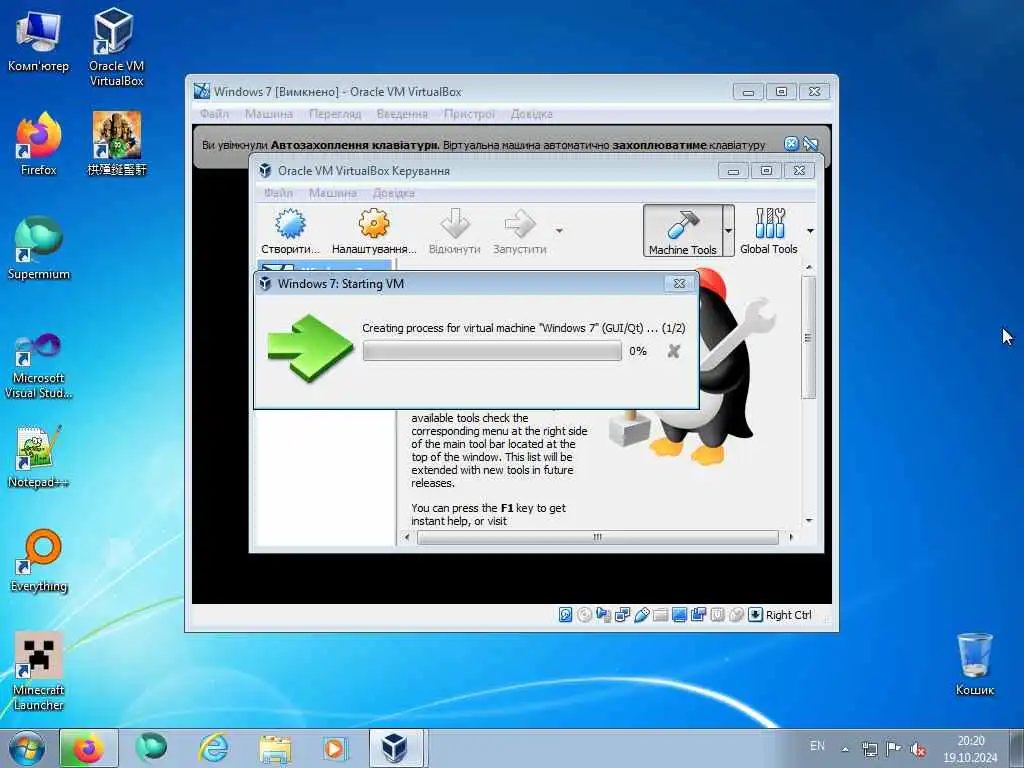This screenshot has width=1024, height=768.
Task: Open the Supermium desktop shortcut
Action: 38,248
